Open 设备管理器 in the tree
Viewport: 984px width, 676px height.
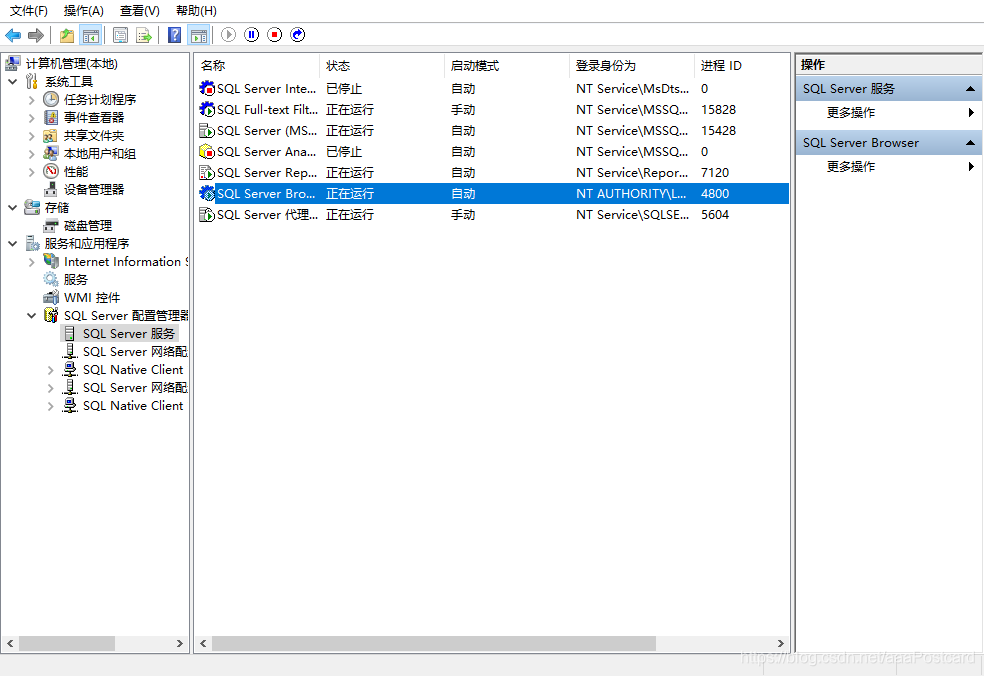pos(94,190)
